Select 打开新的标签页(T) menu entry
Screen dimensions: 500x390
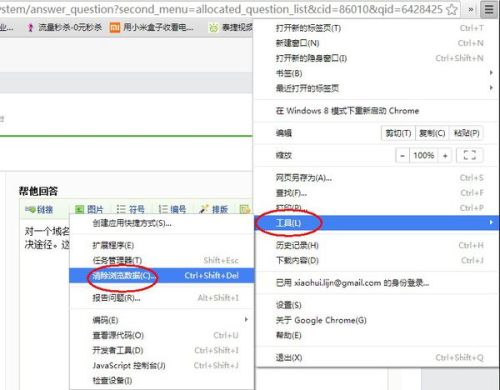(x=377, y=28)
